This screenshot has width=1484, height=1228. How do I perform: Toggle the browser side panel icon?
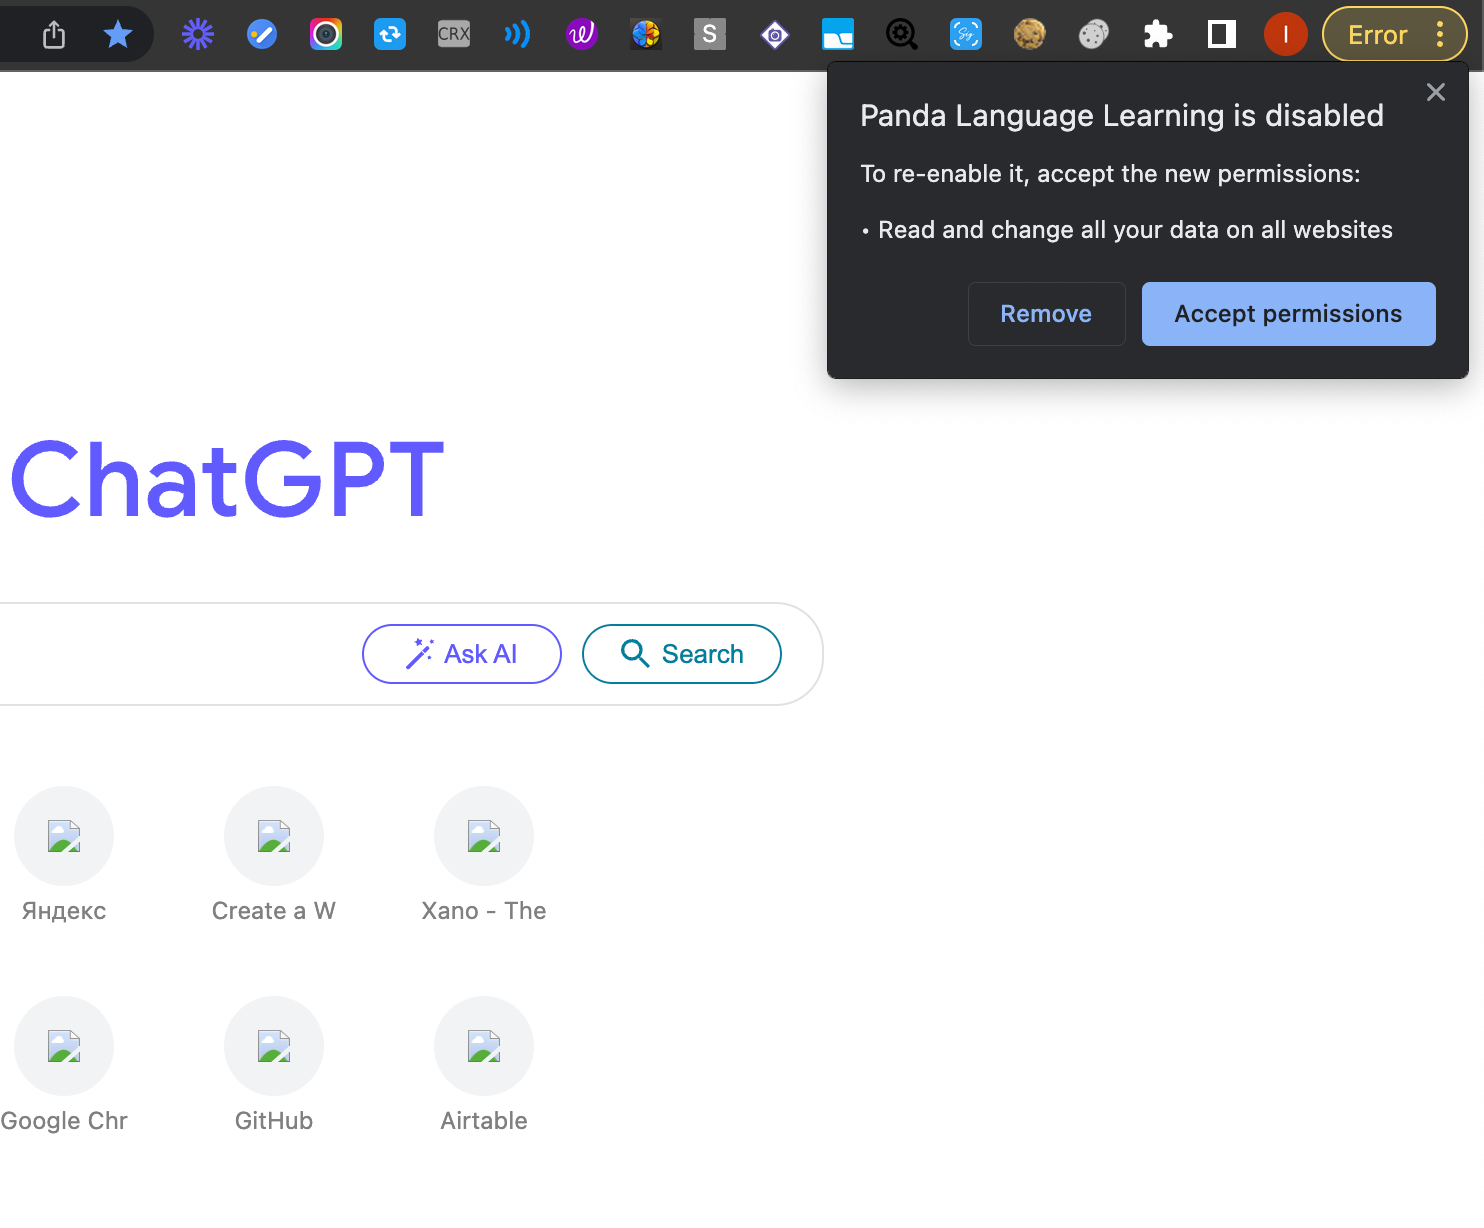tap(1221, 35)
